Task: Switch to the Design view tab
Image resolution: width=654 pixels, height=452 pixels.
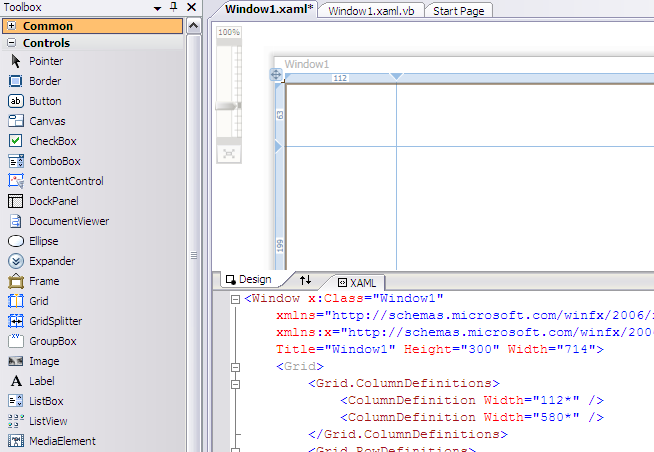Action: click(249, 279)
